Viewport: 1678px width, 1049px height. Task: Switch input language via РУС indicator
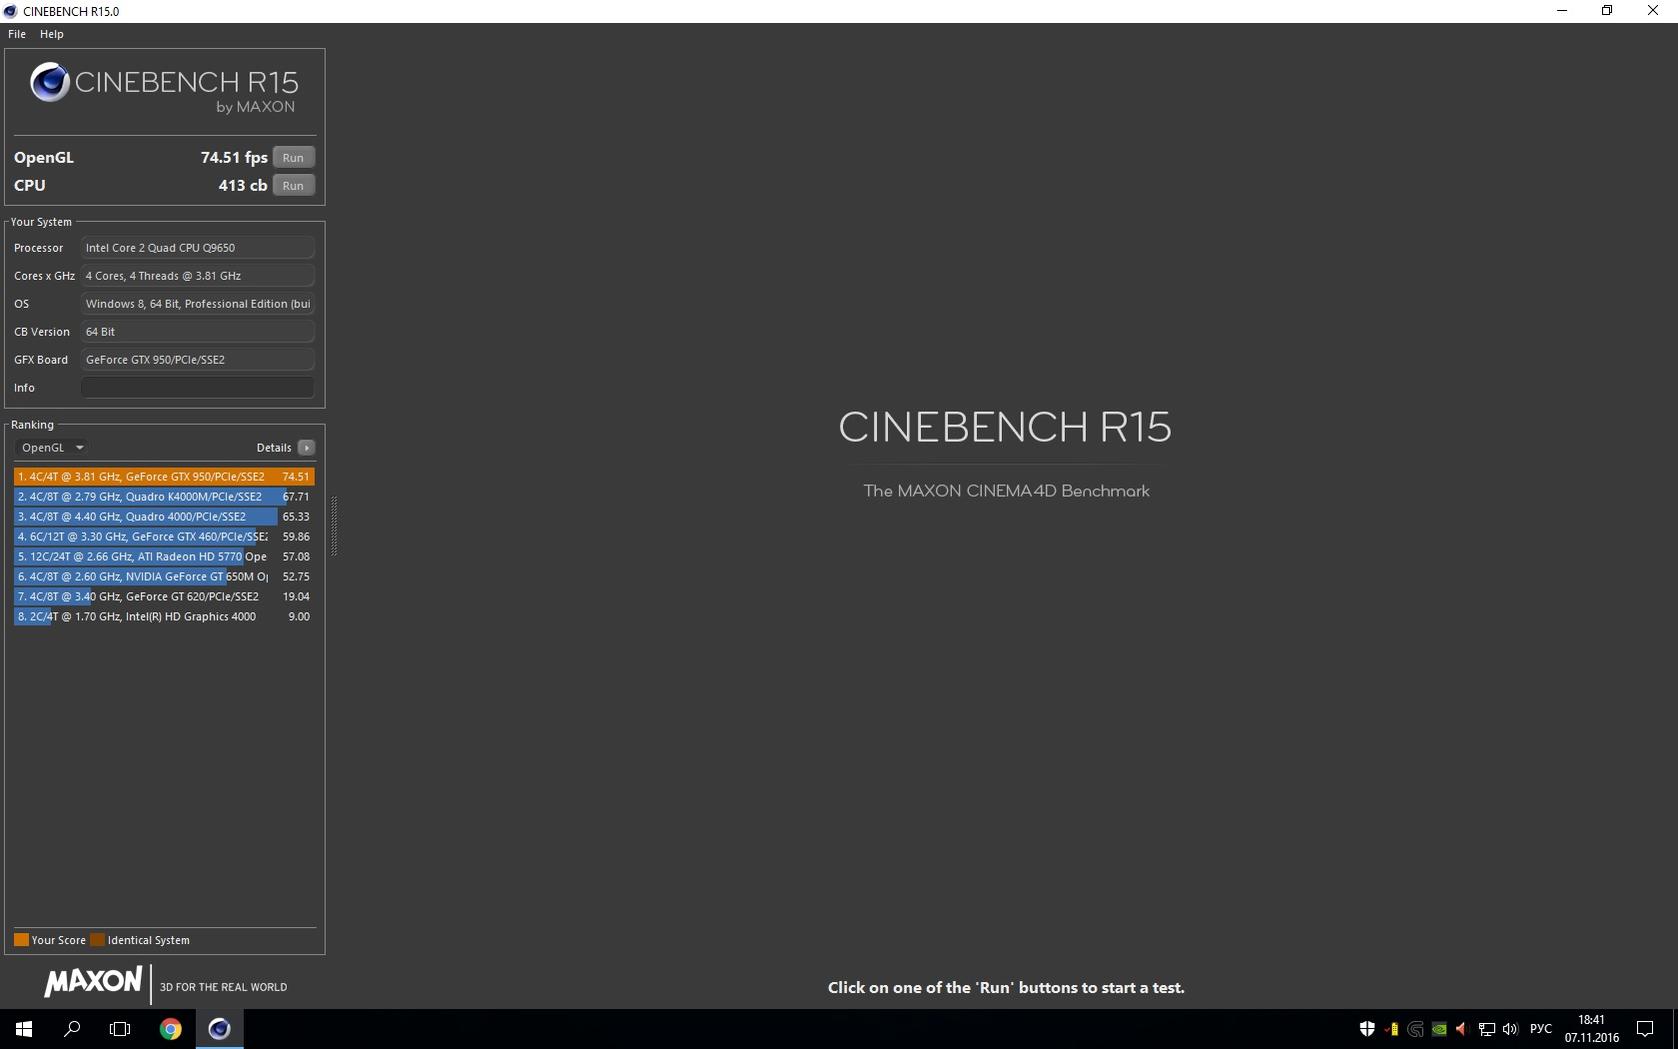[1541, 1029]
